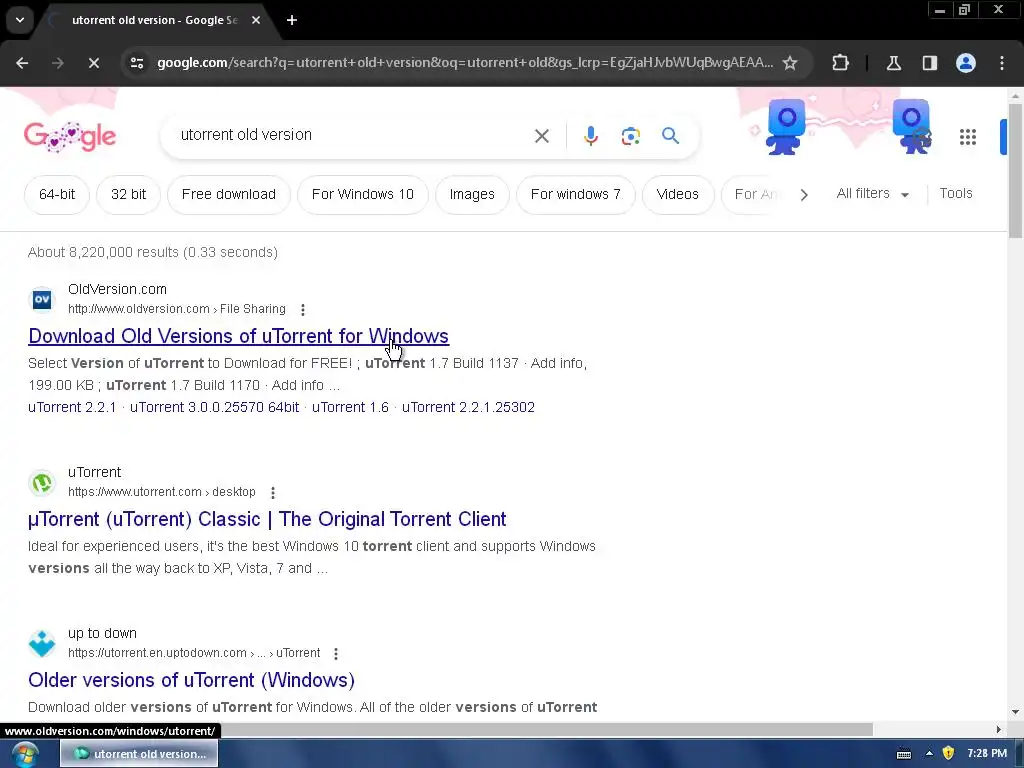Open the Windows Start menu

point(25,754)
